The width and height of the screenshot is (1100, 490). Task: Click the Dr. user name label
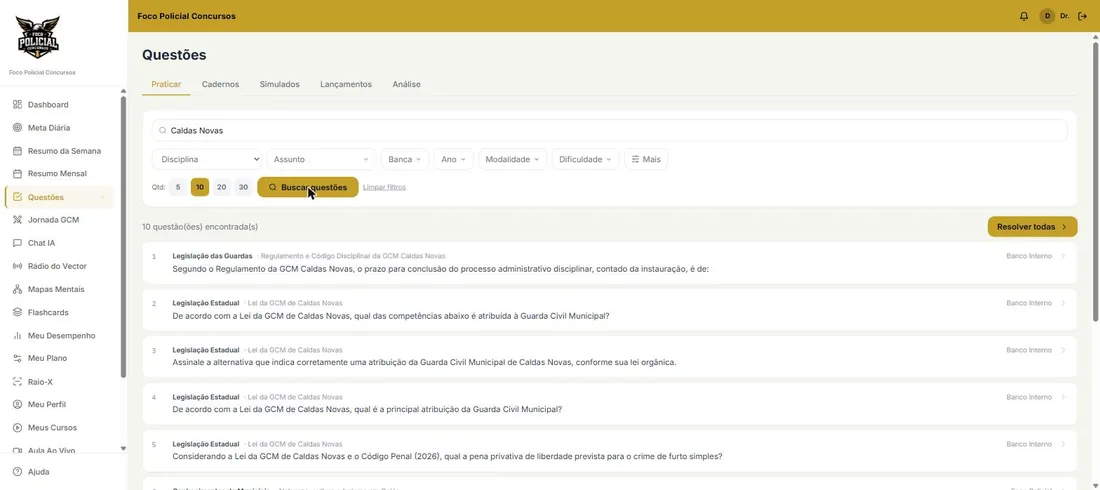click(x=1065, y=16)
